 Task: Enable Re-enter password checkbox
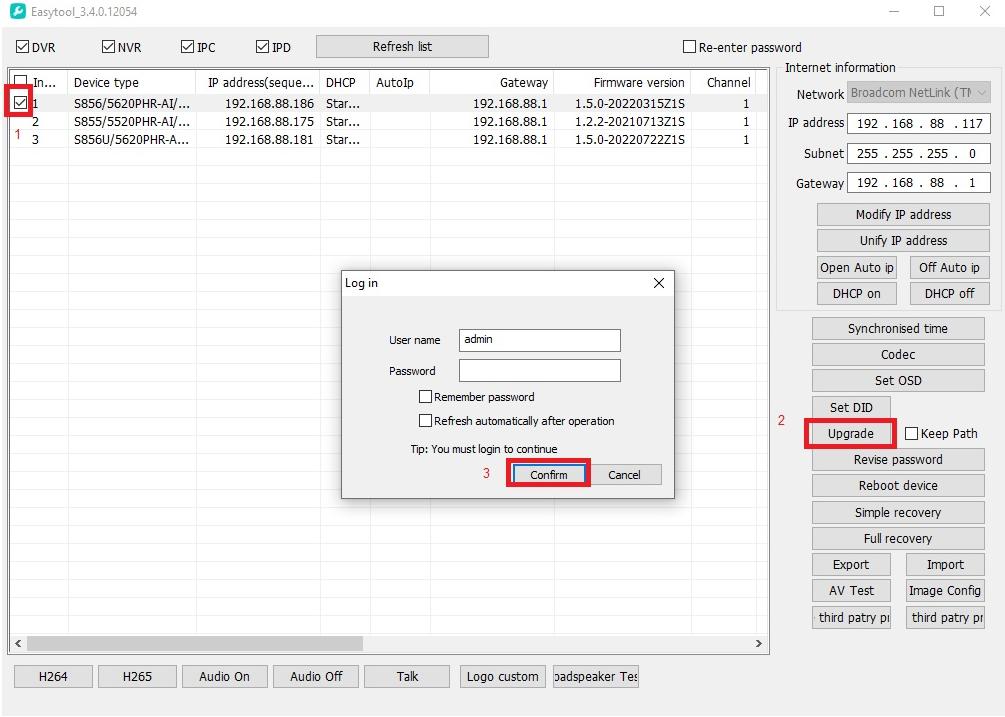(689, 47)
